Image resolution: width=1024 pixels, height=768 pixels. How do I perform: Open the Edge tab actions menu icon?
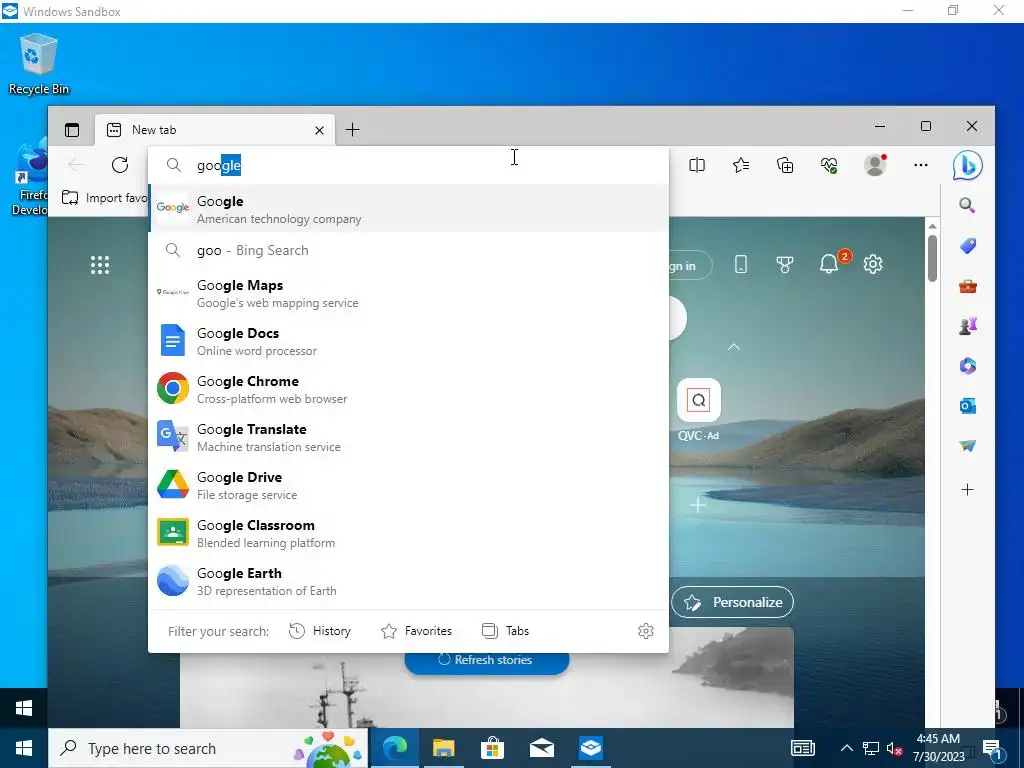click(72, 130)
